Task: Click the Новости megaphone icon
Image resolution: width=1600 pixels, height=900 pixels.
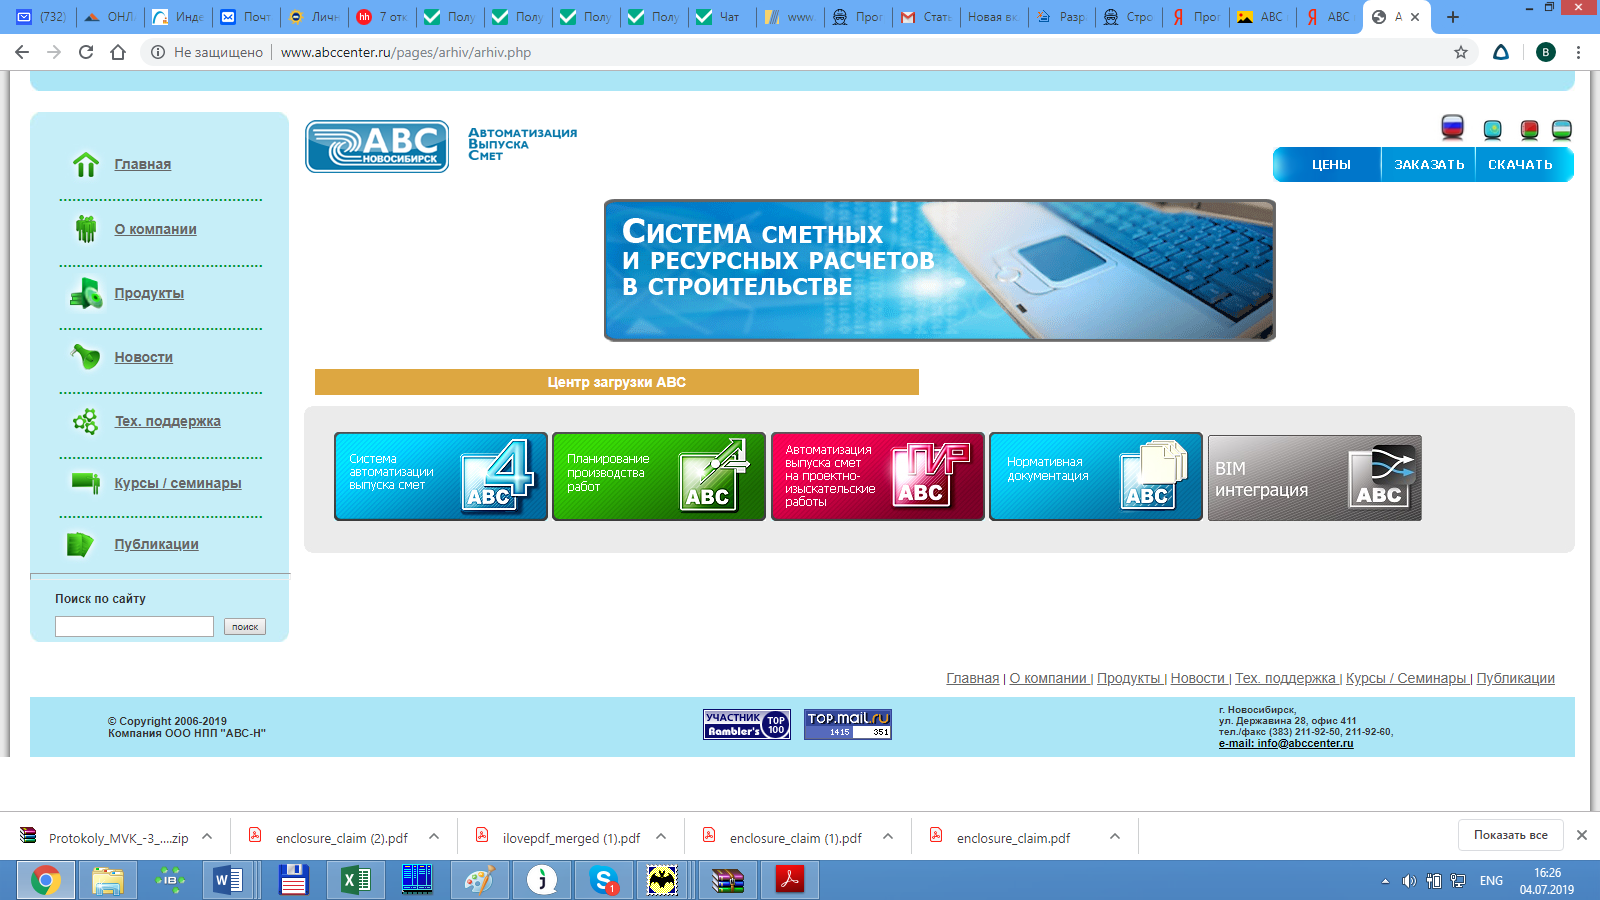Action: point(86,356)
